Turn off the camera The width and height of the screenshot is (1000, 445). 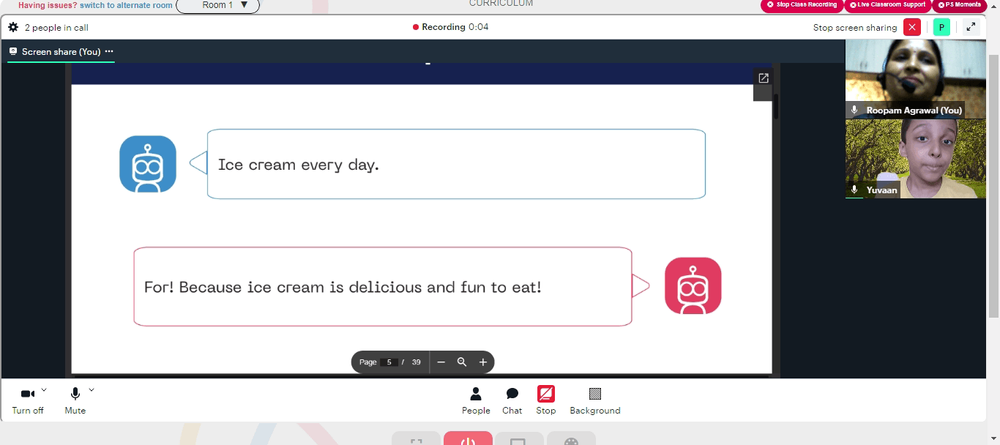click(27, 401)
